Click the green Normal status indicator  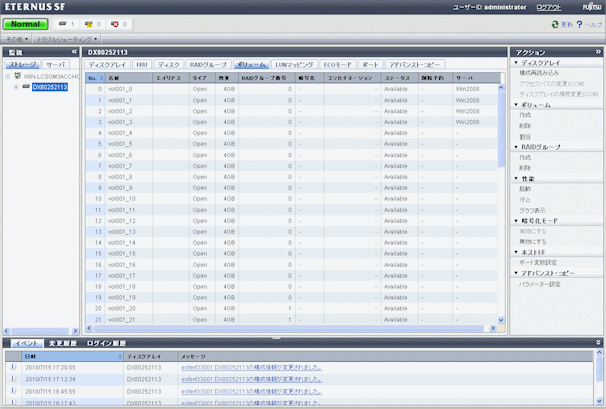[26, 24]
